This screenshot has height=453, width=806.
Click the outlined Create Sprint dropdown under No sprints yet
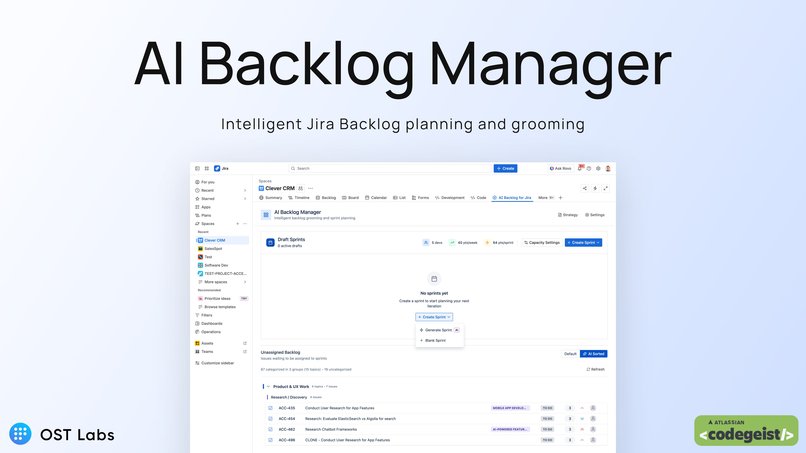(434, 317)
